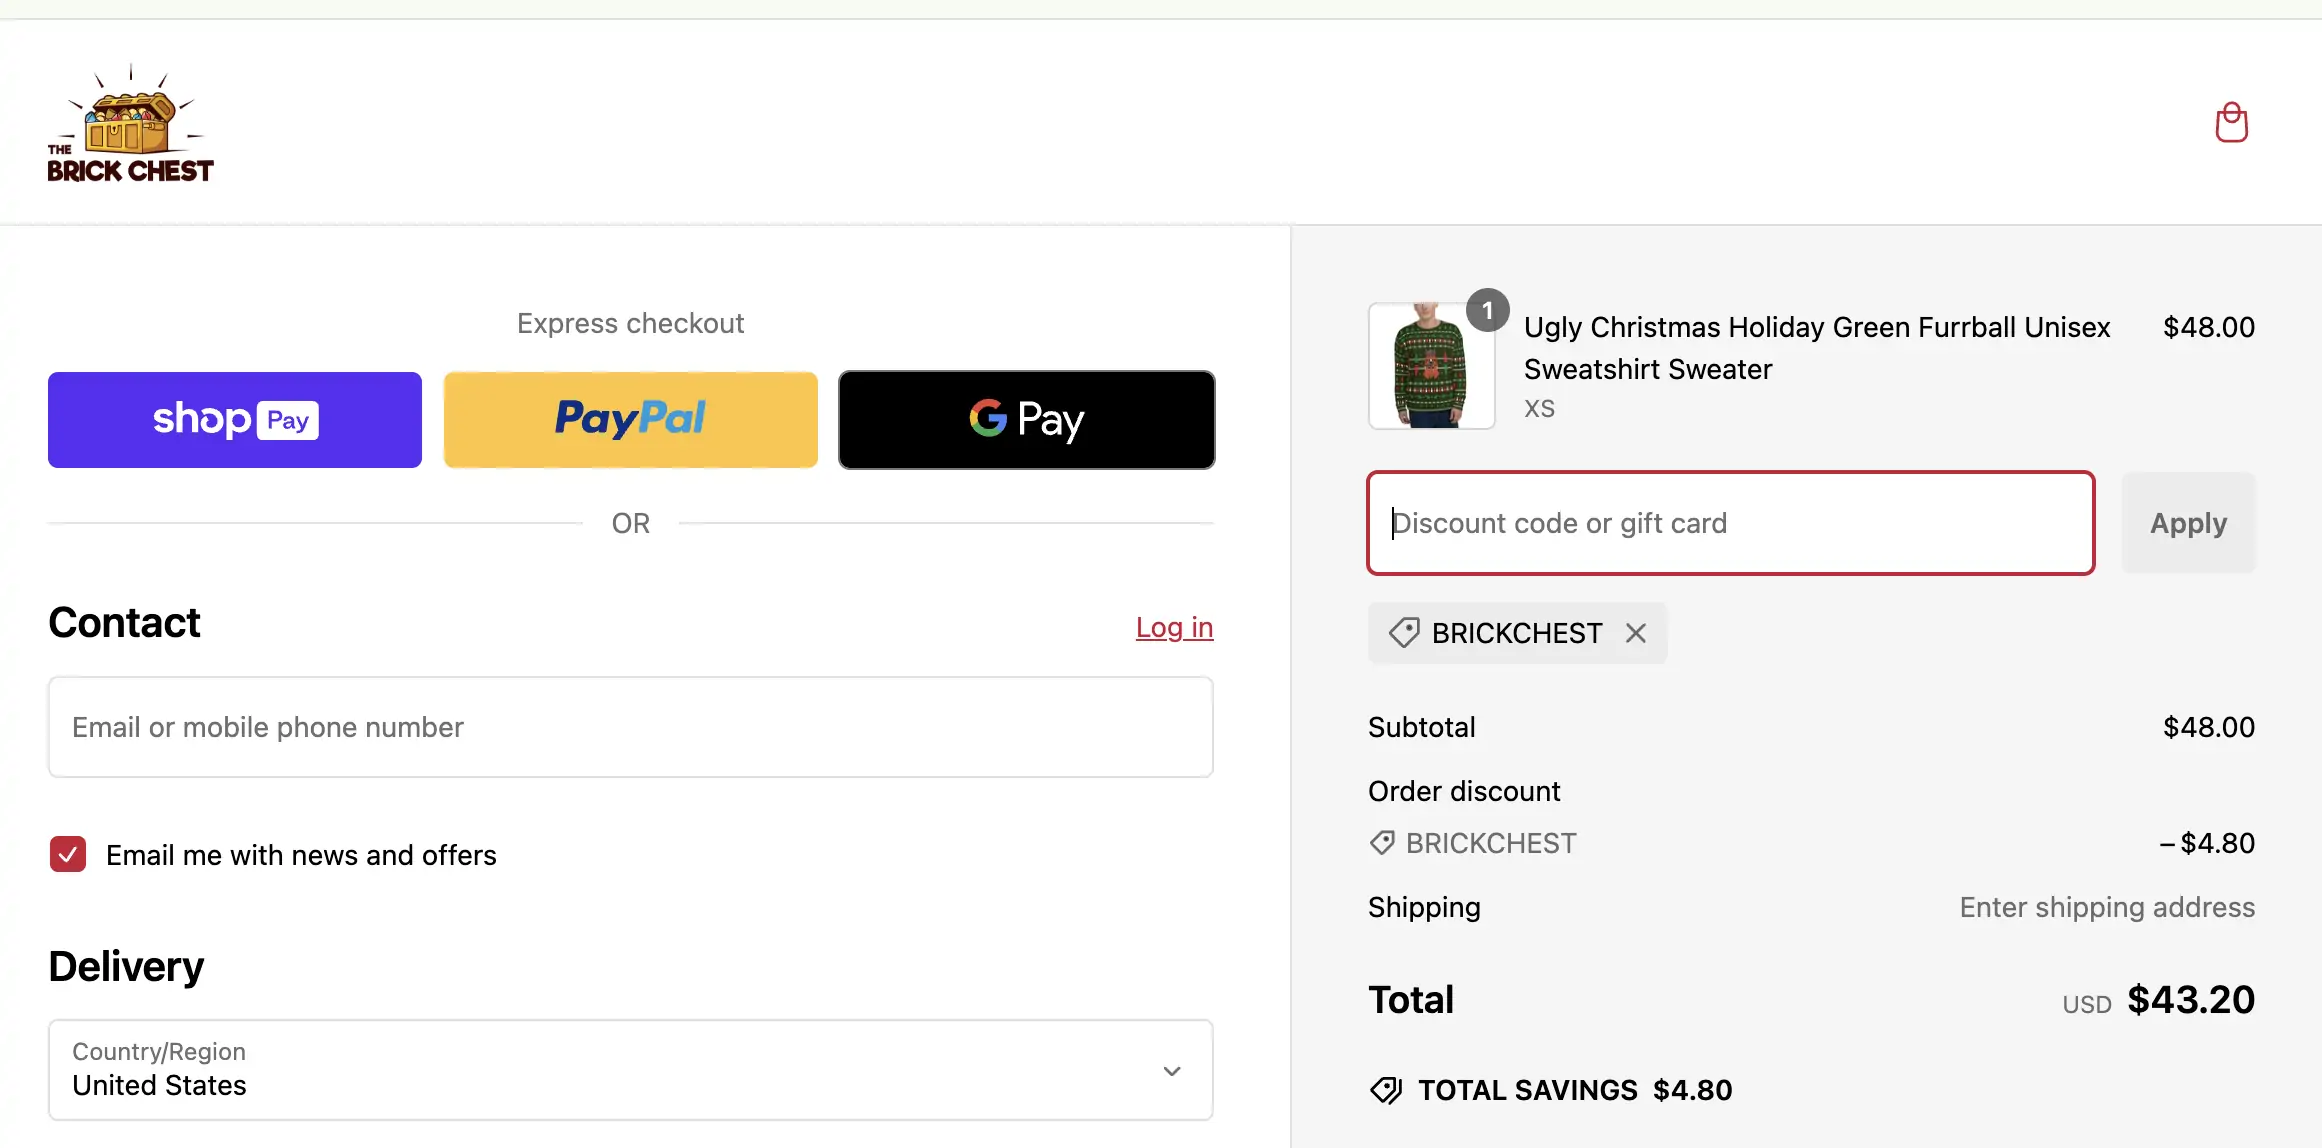The image size is (2322, 1148).
Task: Click the Enter shipping address text
Action: tap(2107, 907)
